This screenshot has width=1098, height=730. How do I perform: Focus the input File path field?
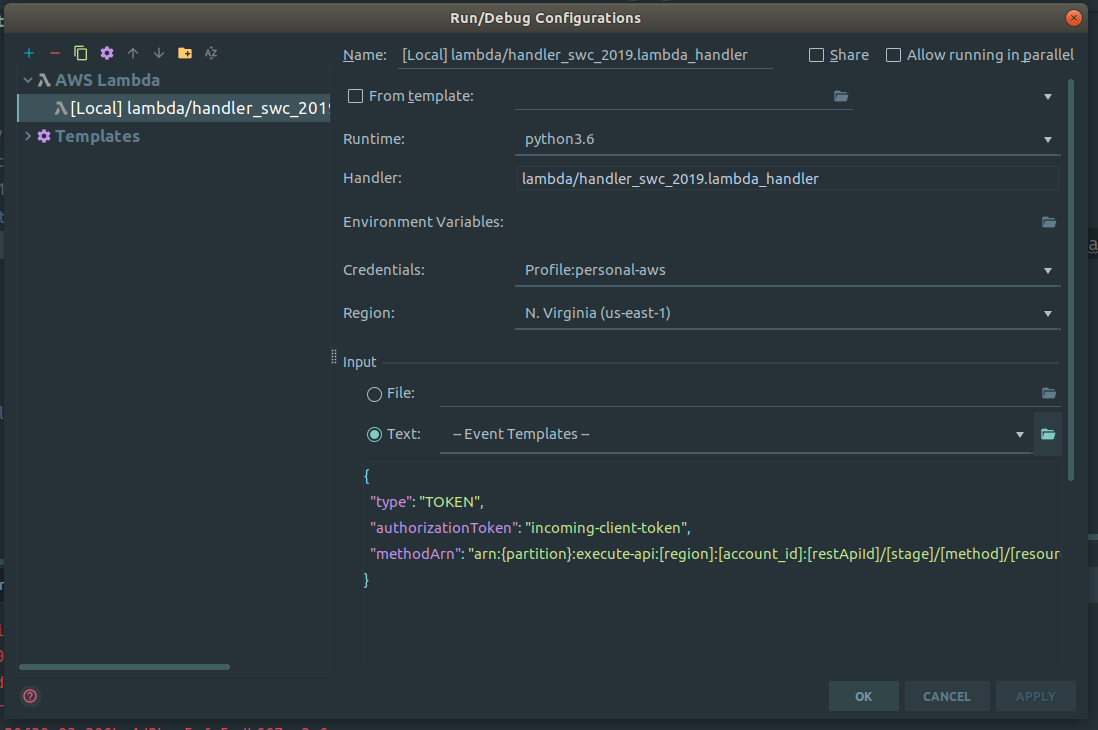(739, 393)
